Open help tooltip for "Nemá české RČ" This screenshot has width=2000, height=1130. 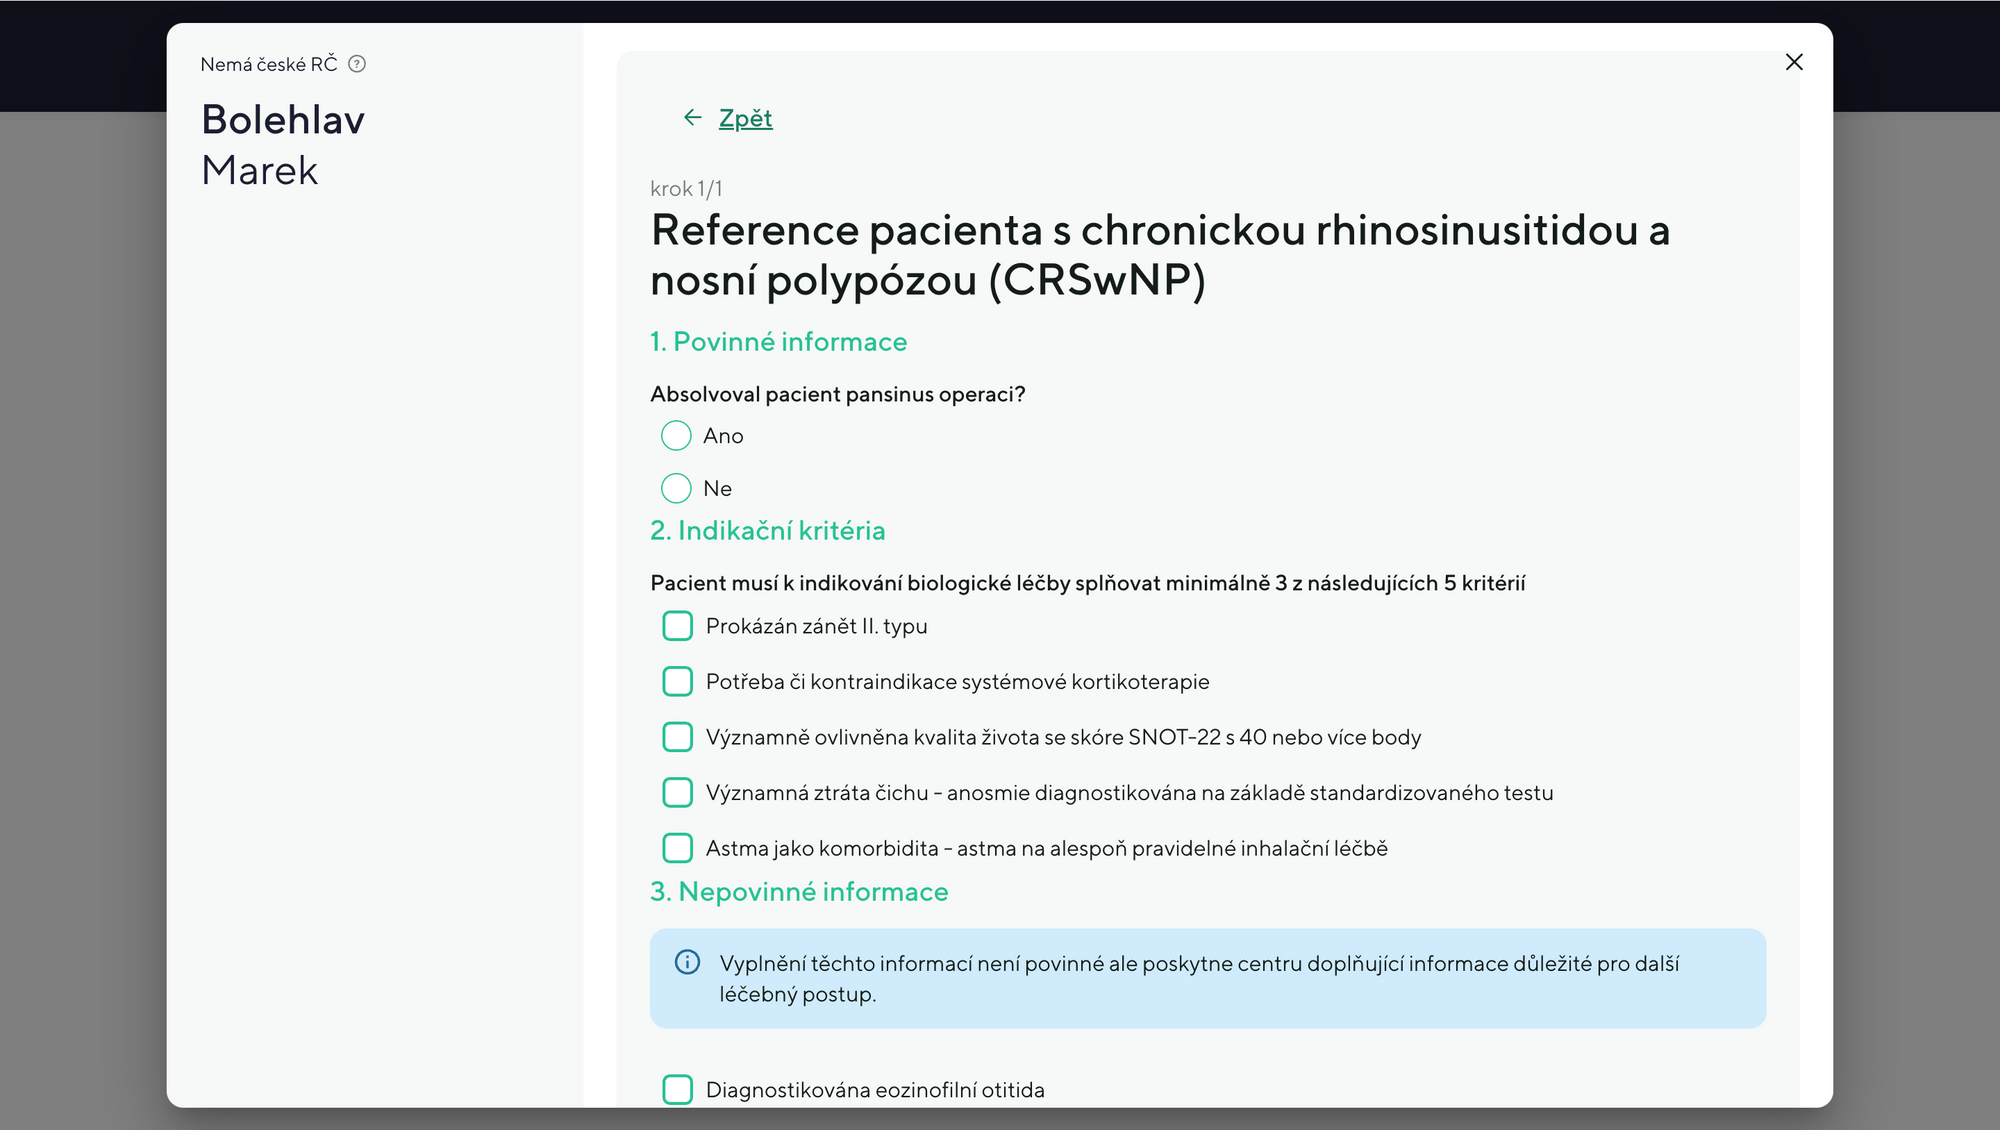[357, 63]
